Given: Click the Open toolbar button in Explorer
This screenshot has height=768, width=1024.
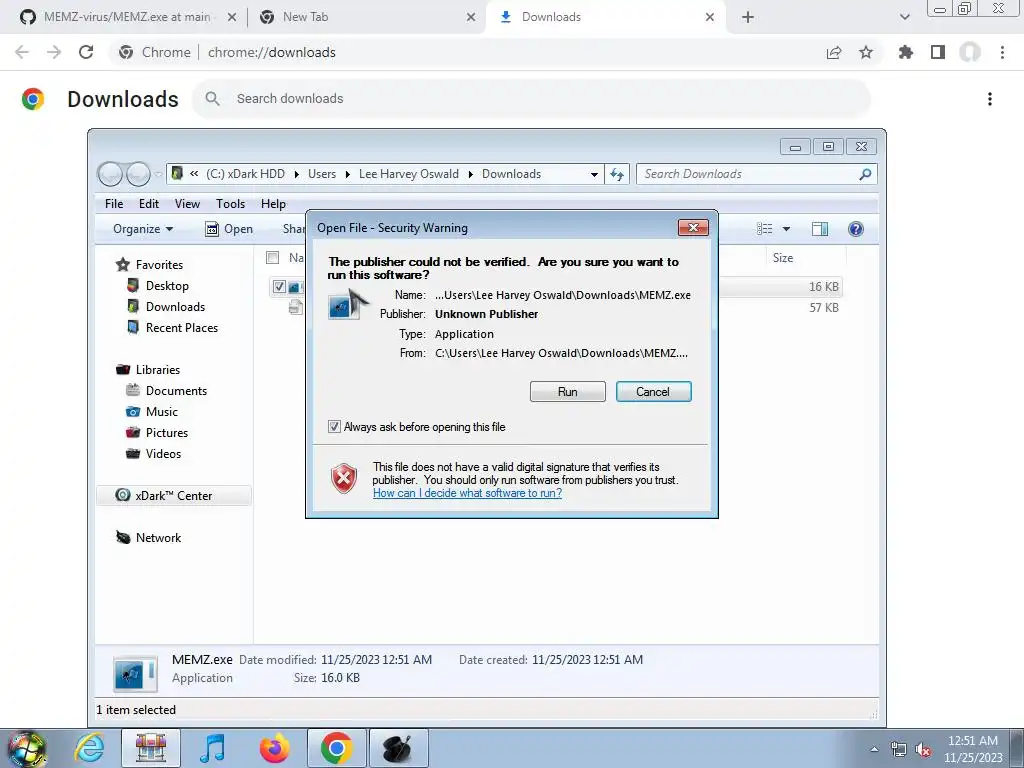Looking at the screenshot, I should tap(229, 229).
